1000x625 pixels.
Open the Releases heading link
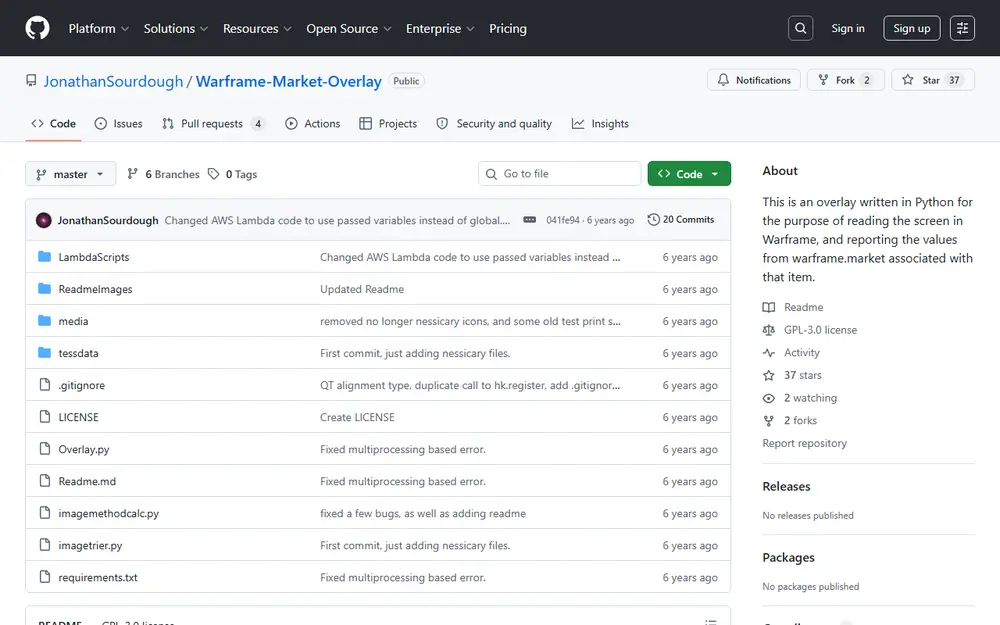click(786, 486)
